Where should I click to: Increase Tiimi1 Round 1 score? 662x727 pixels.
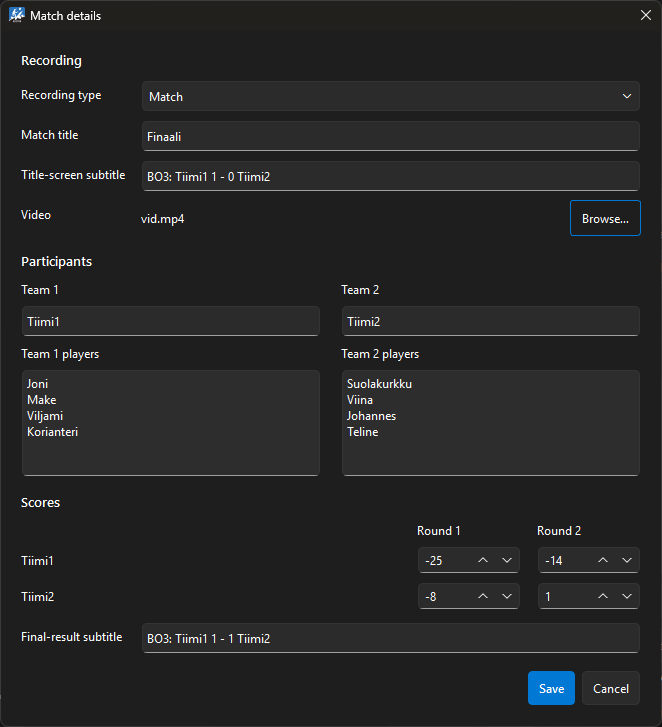483,560
